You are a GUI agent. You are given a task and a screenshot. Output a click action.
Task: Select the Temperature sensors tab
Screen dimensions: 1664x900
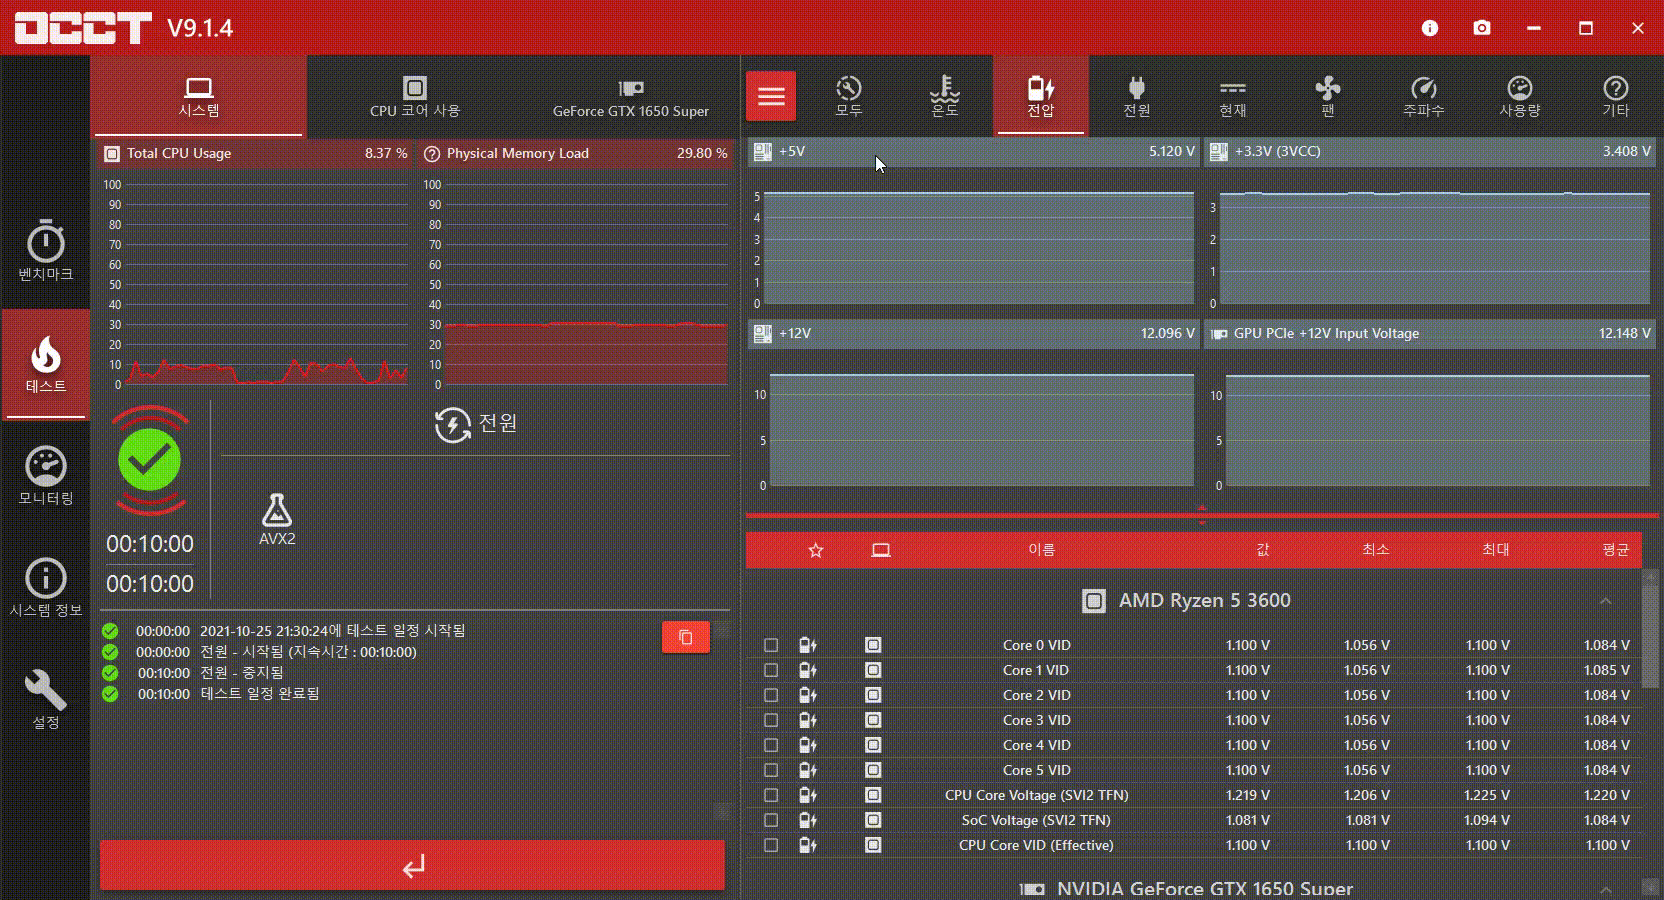(945, 96)
